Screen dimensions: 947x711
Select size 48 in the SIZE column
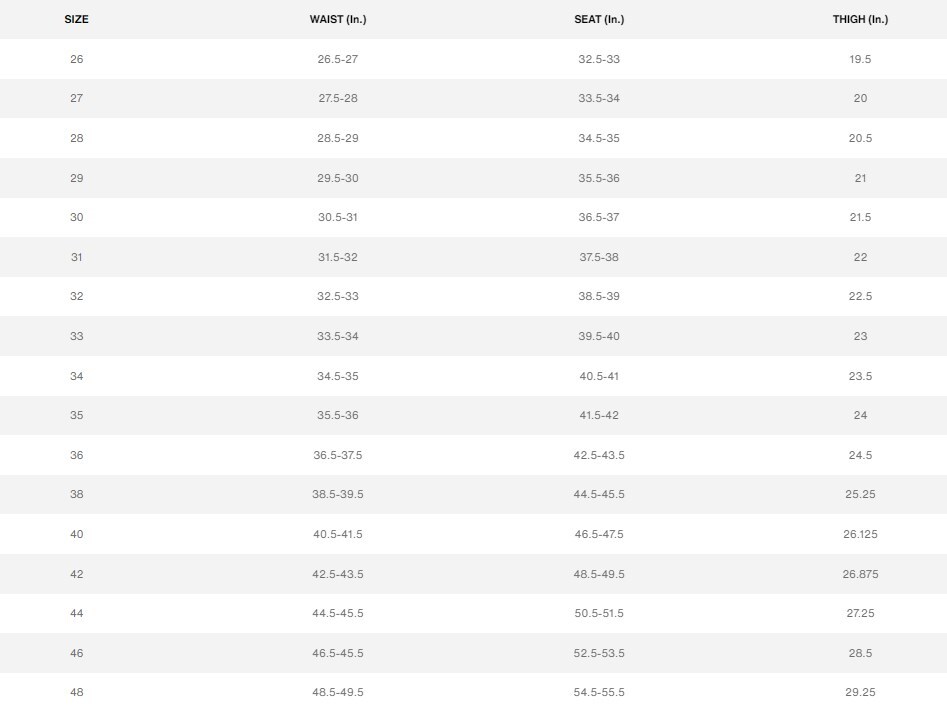pyautogui.click(x=77, y=692)
